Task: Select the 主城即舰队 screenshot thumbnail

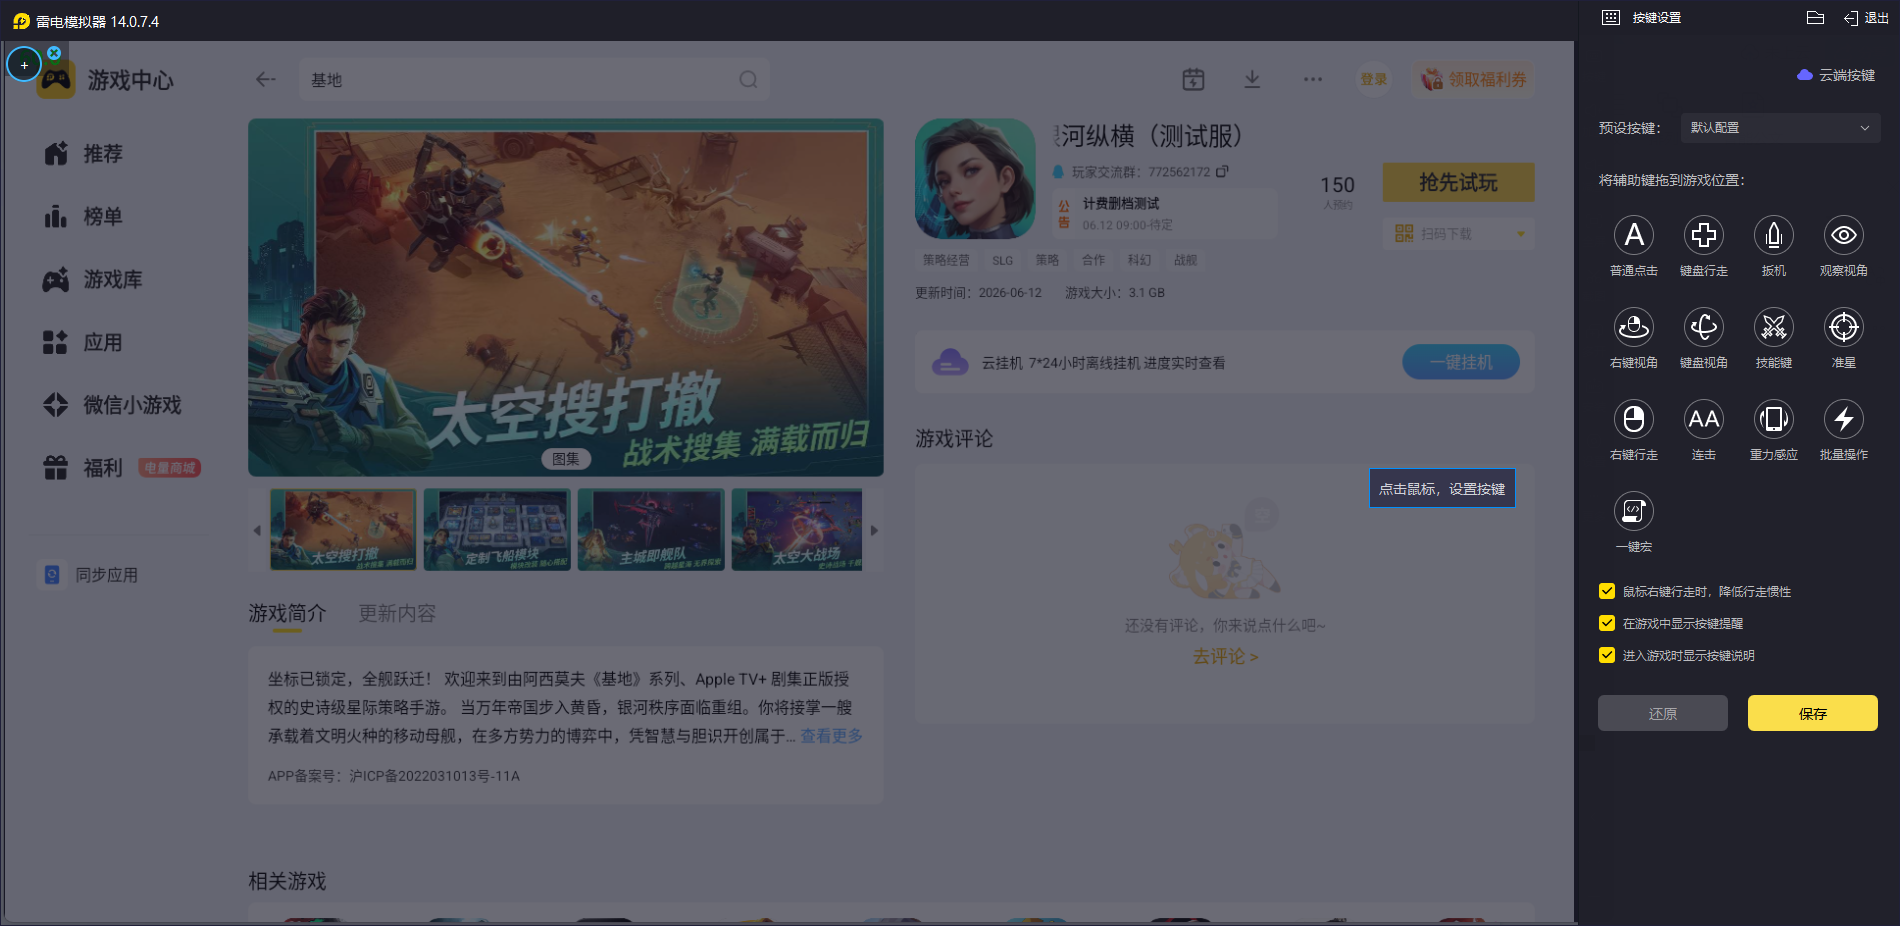Action: coord(651,530)
